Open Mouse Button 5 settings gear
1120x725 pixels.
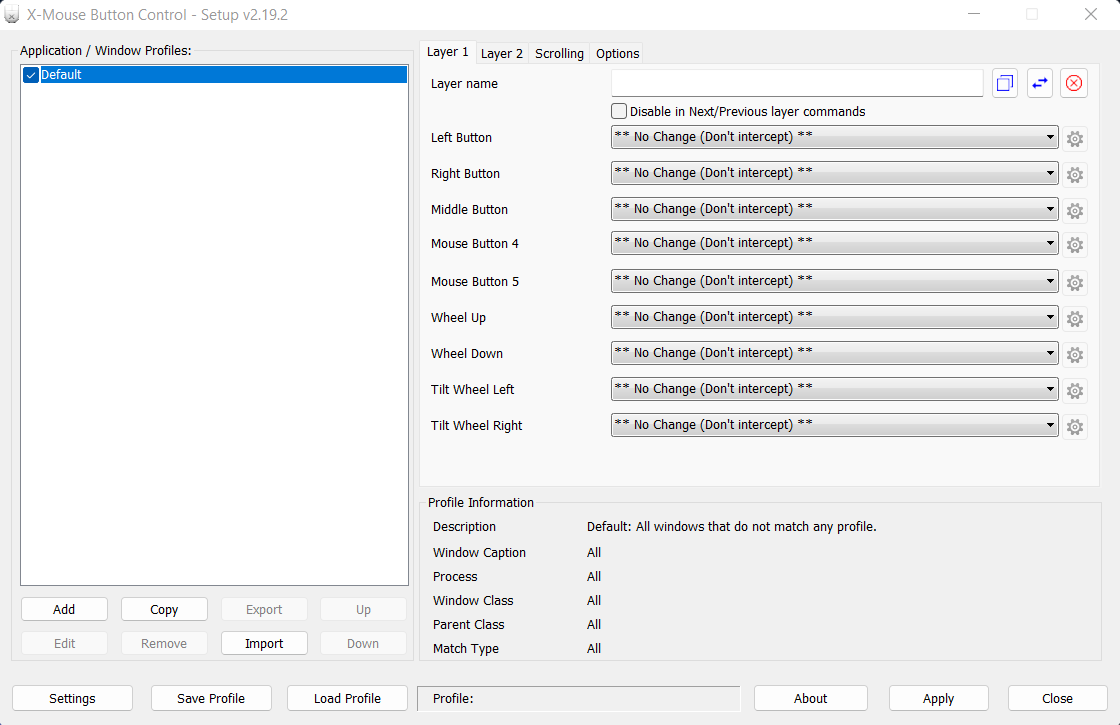[x=1074, y=283]
